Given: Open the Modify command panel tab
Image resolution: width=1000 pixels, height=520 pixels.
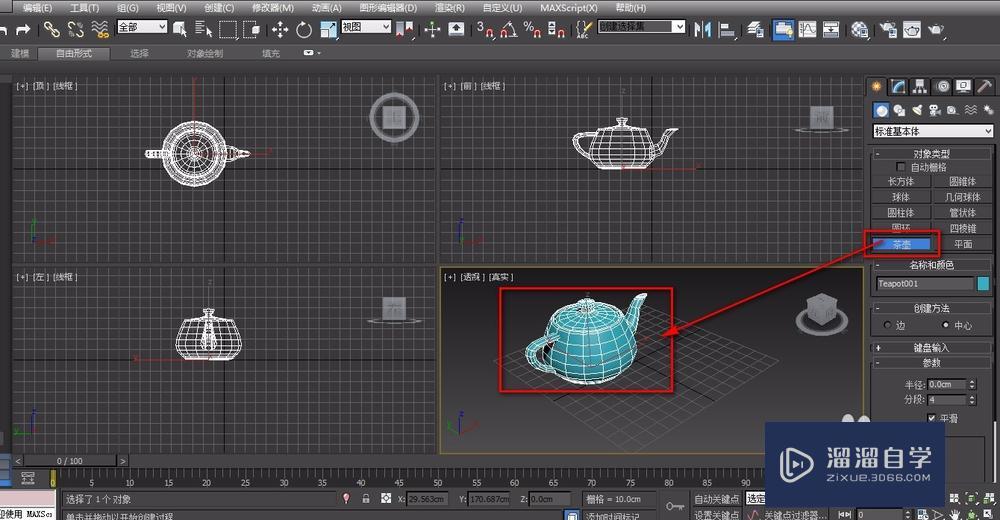Looking at the screenshot, I should 899,86.
